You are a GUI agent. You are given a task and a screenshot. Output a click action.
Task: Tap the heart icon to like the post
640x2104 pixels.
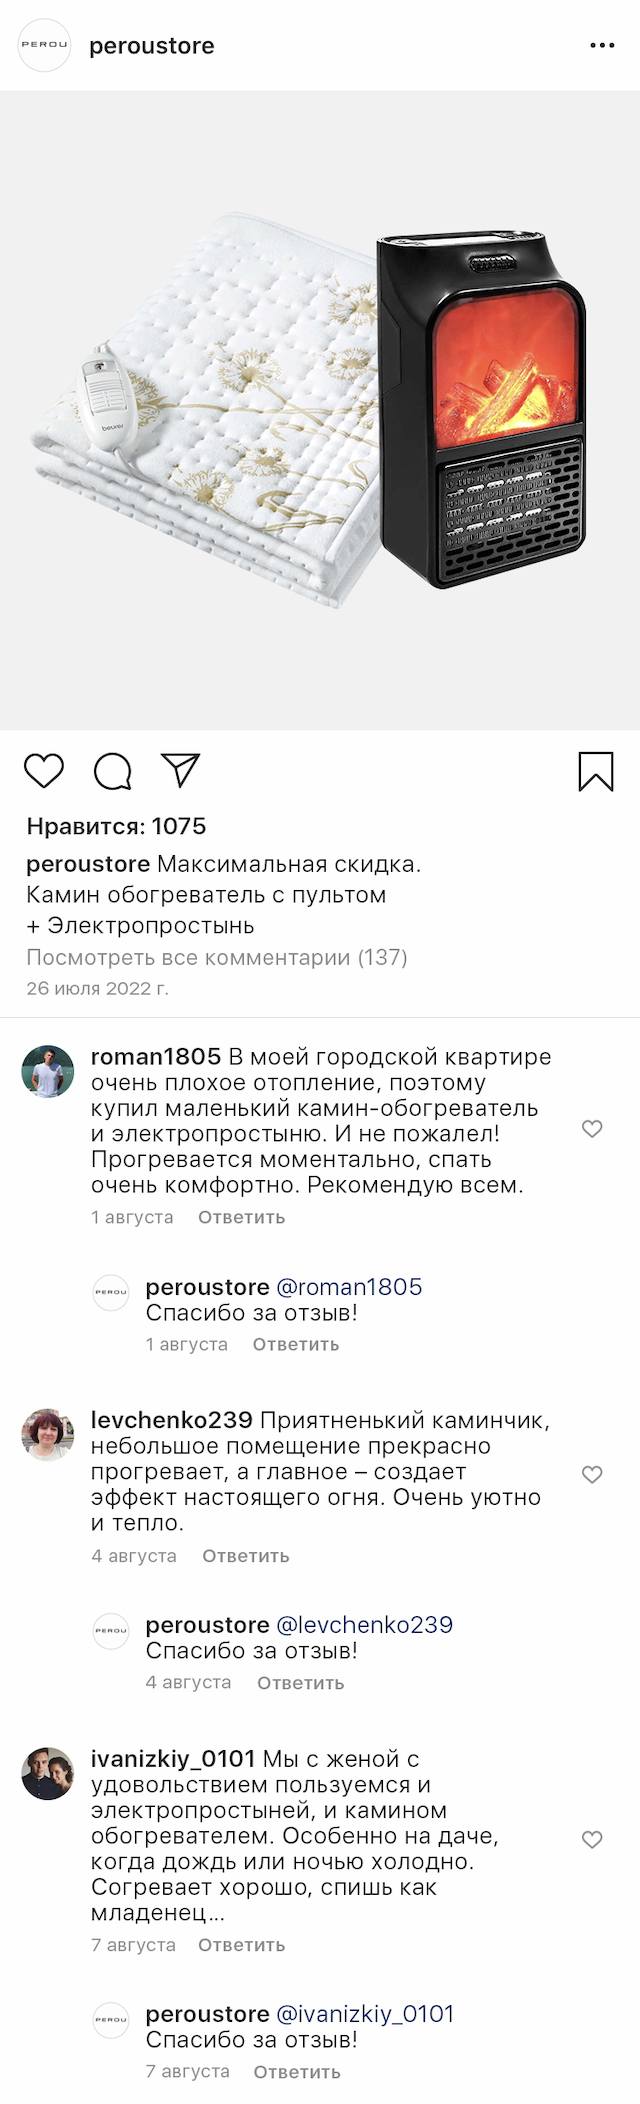point(44,771)
